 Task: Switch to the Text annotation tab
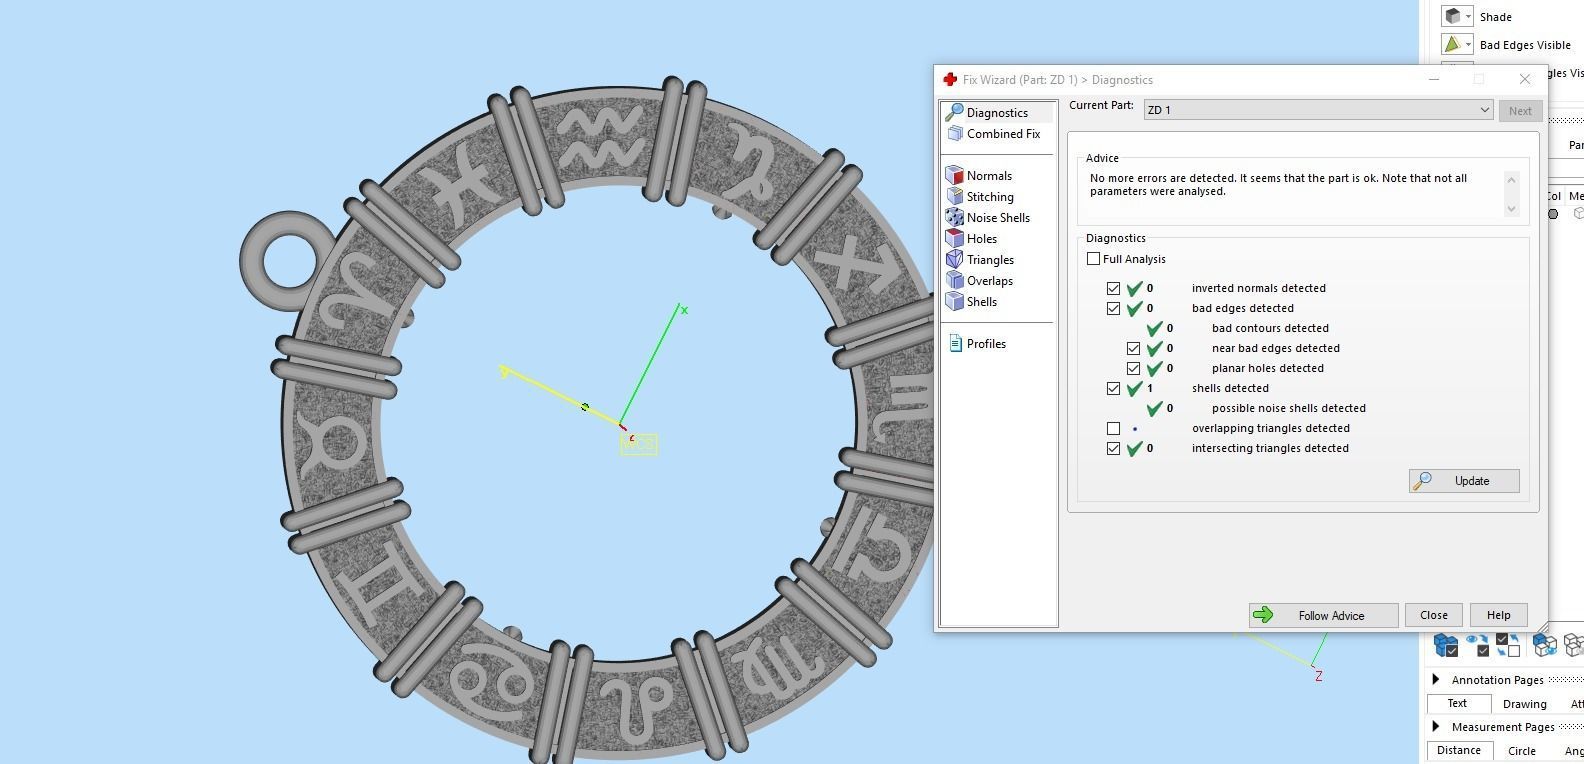pos(1457,703)
